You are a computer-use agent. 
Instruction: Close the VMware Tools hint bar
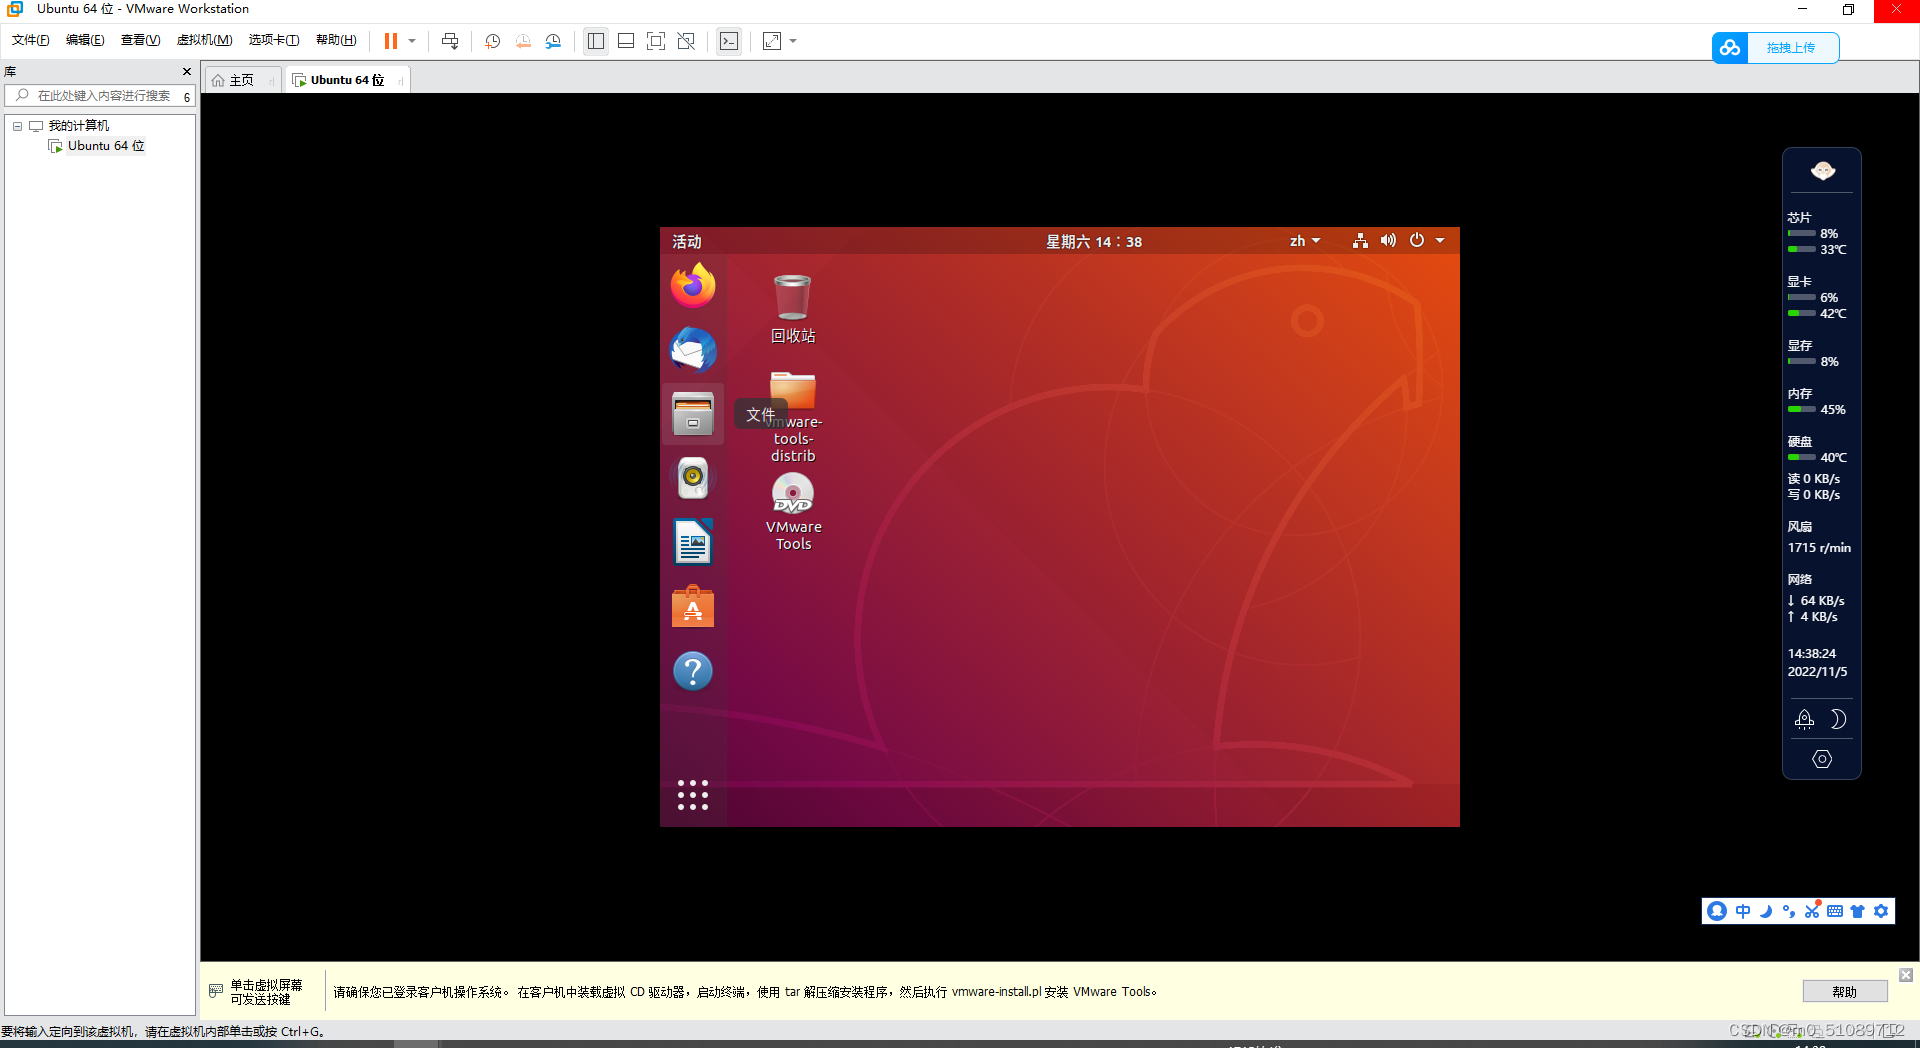[1906, 975]
